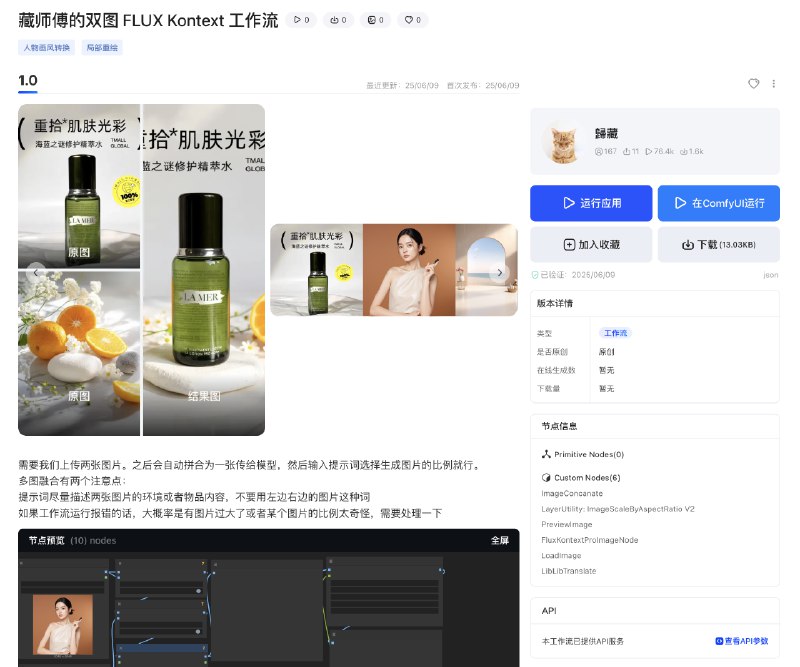Viewport: 800px width, 667px height.
Task: Click the Primitive Nodes(0) label
Action: pos(589,454)
